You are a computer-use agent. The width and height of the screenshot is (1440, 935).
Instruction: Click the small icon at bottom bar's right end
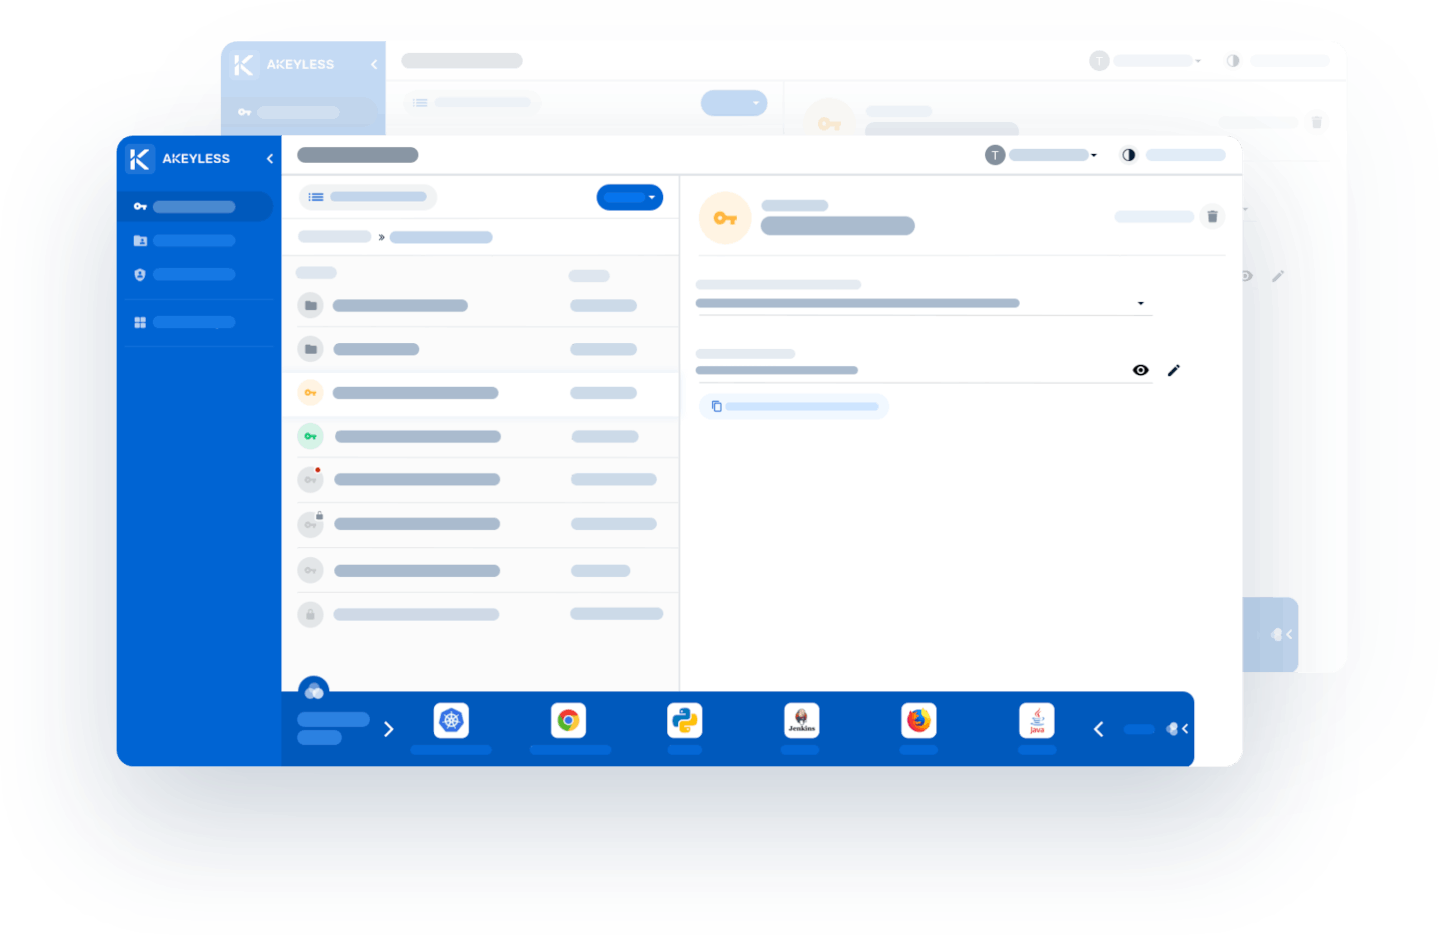(1177, 729)
